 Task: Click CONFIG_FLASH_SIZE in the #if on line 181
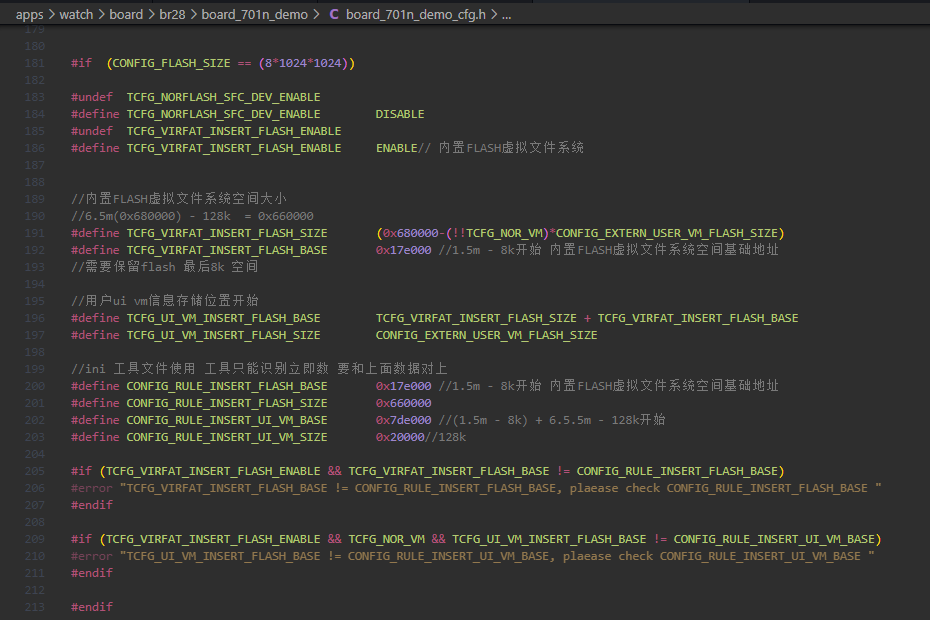click(171, 63)
